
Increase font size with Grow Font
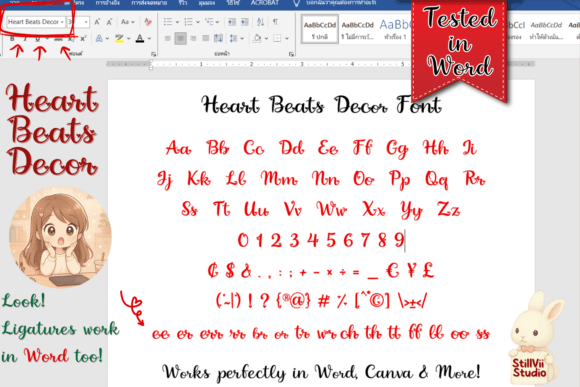(x=97, y=22)
